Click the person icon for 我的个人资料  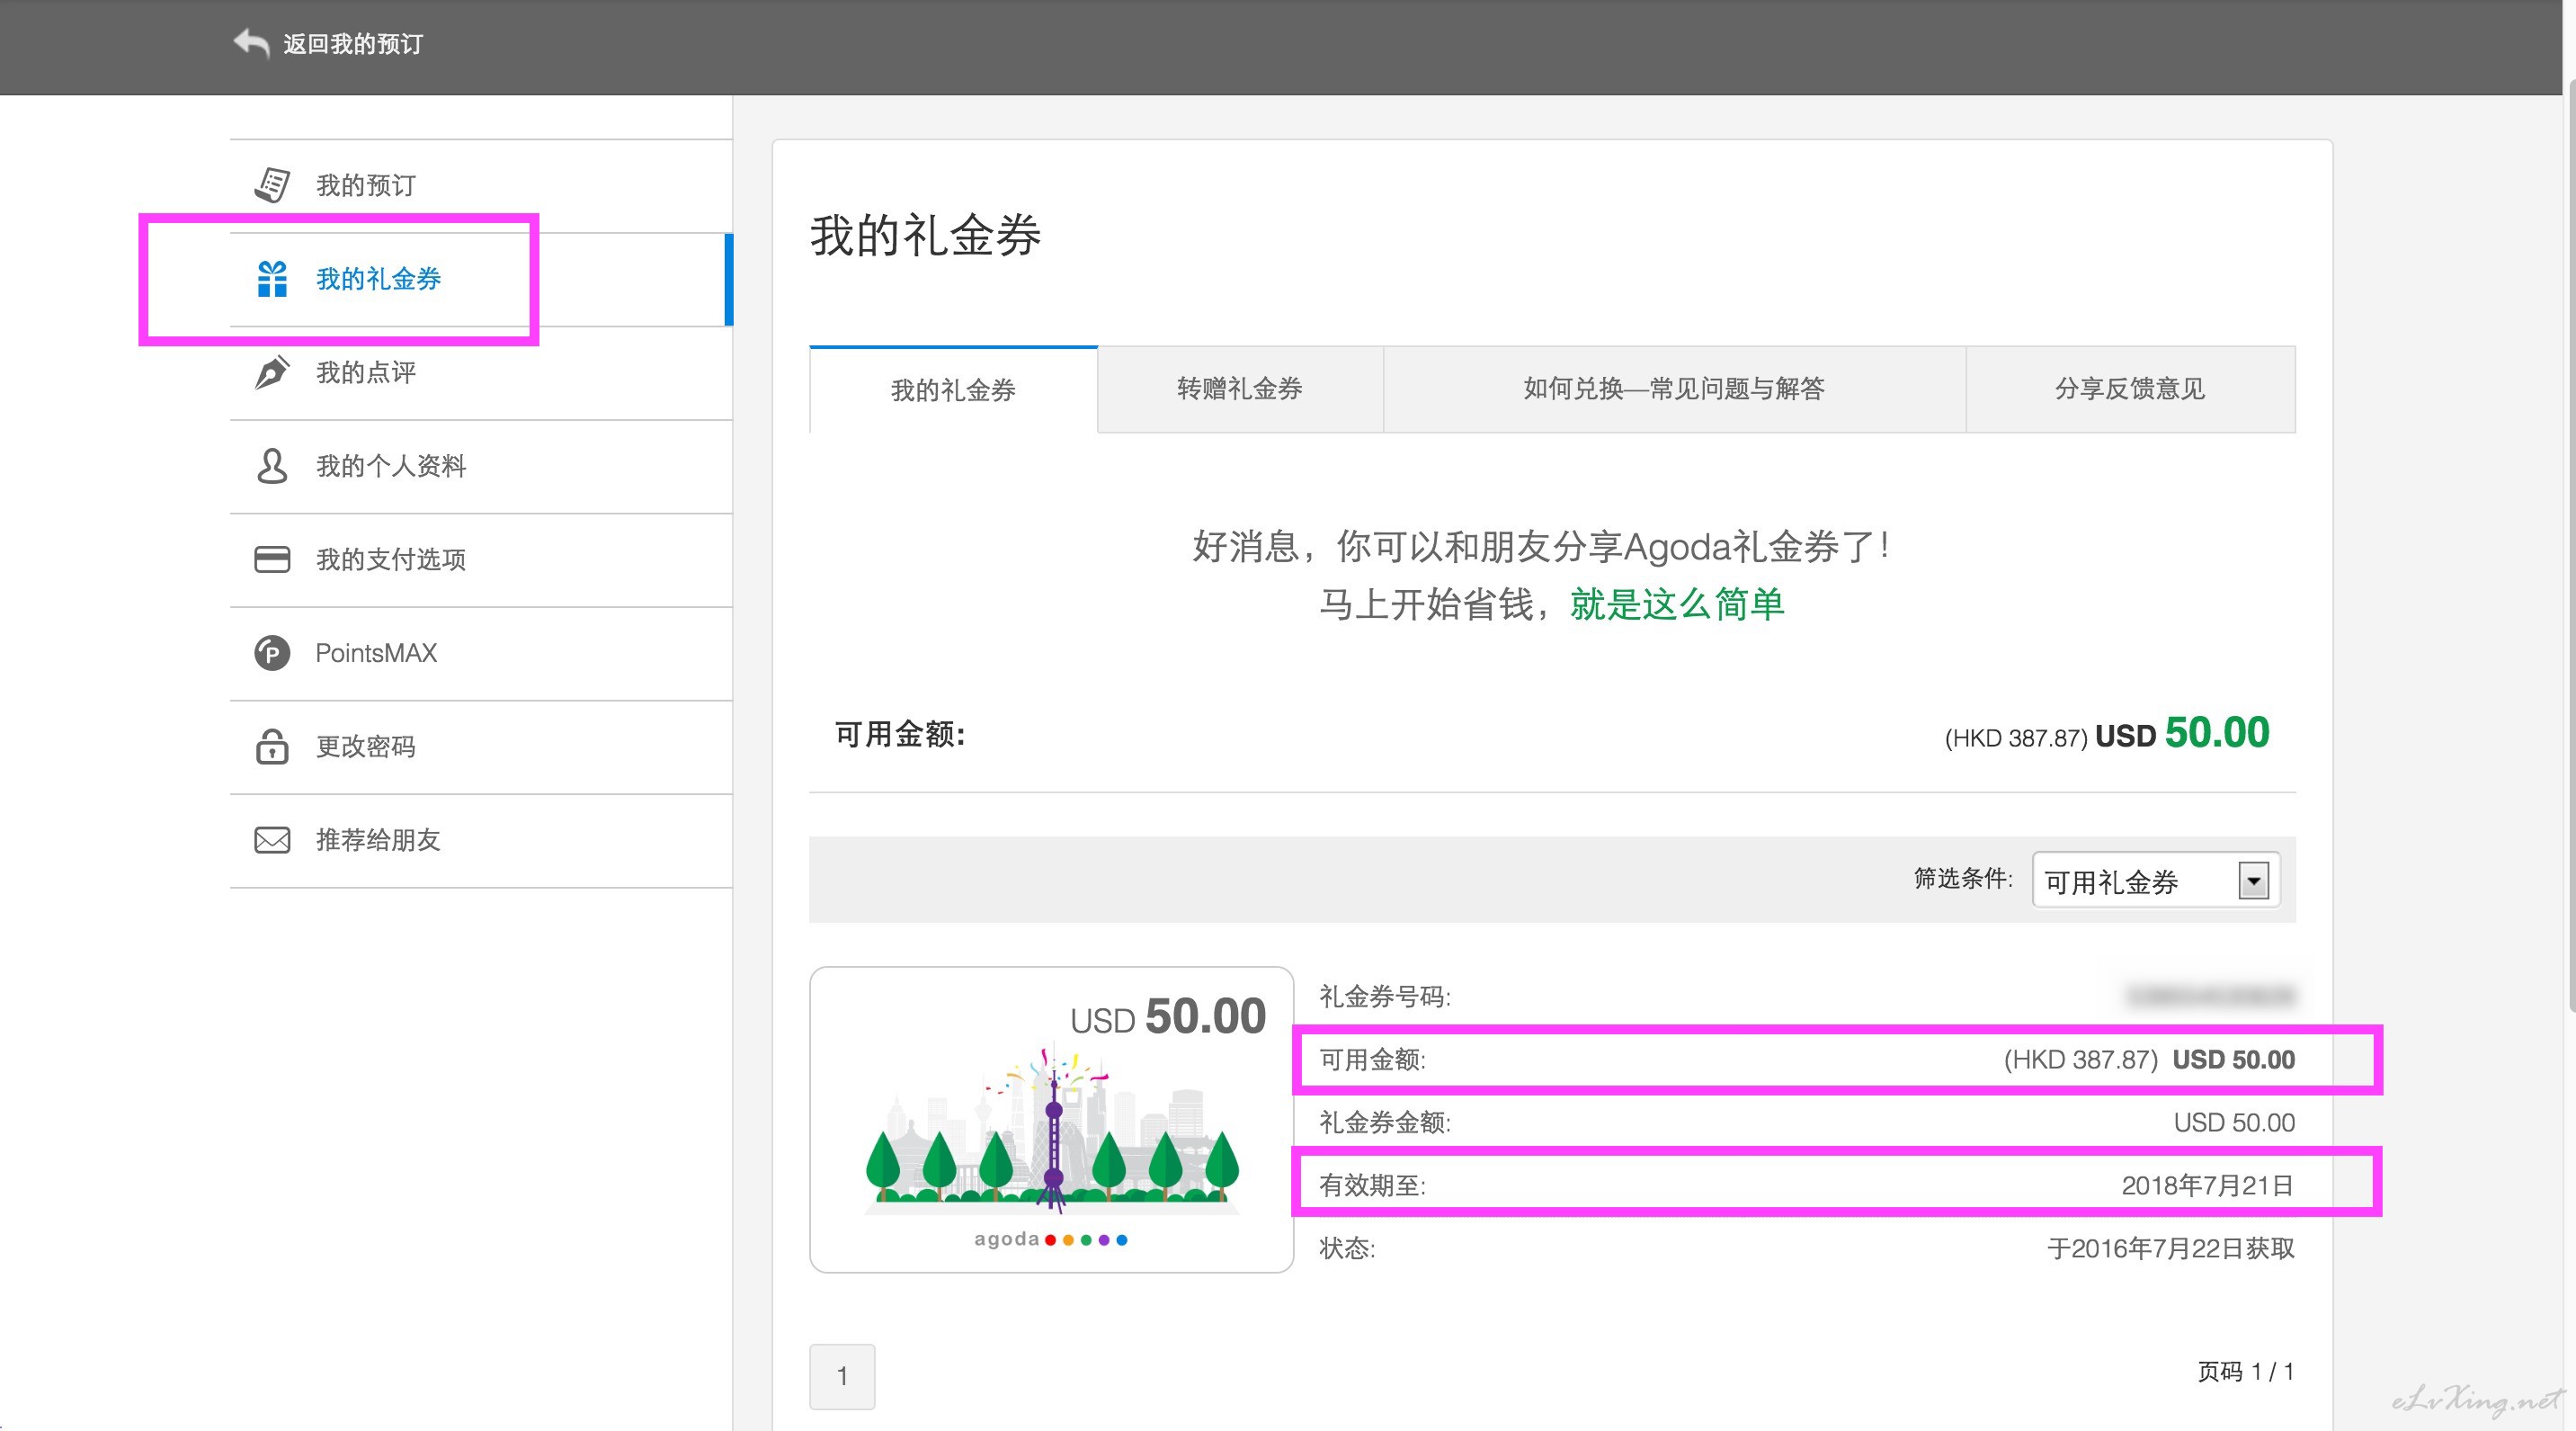coord(272,466)
